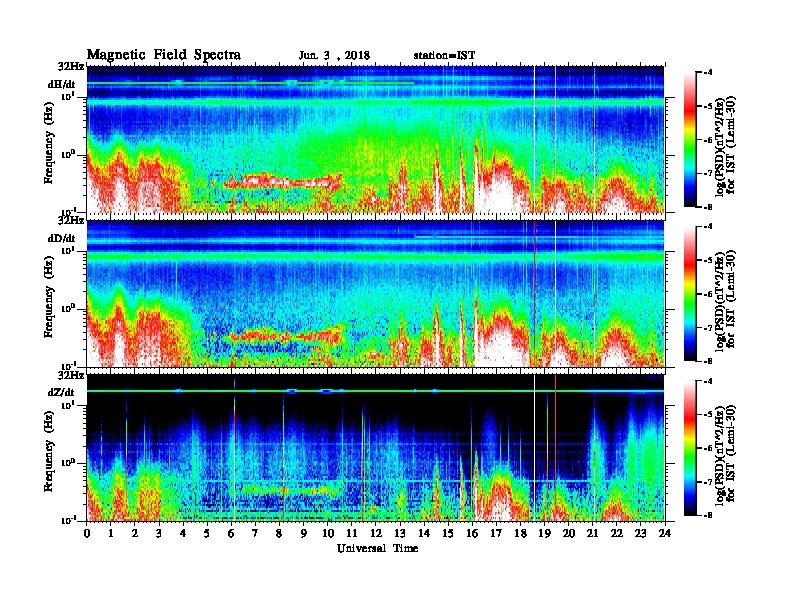Viewport: 792px width, 612px height.
Task: Click the 'dD/dt' panel label
Action: [x=62, y=238]
